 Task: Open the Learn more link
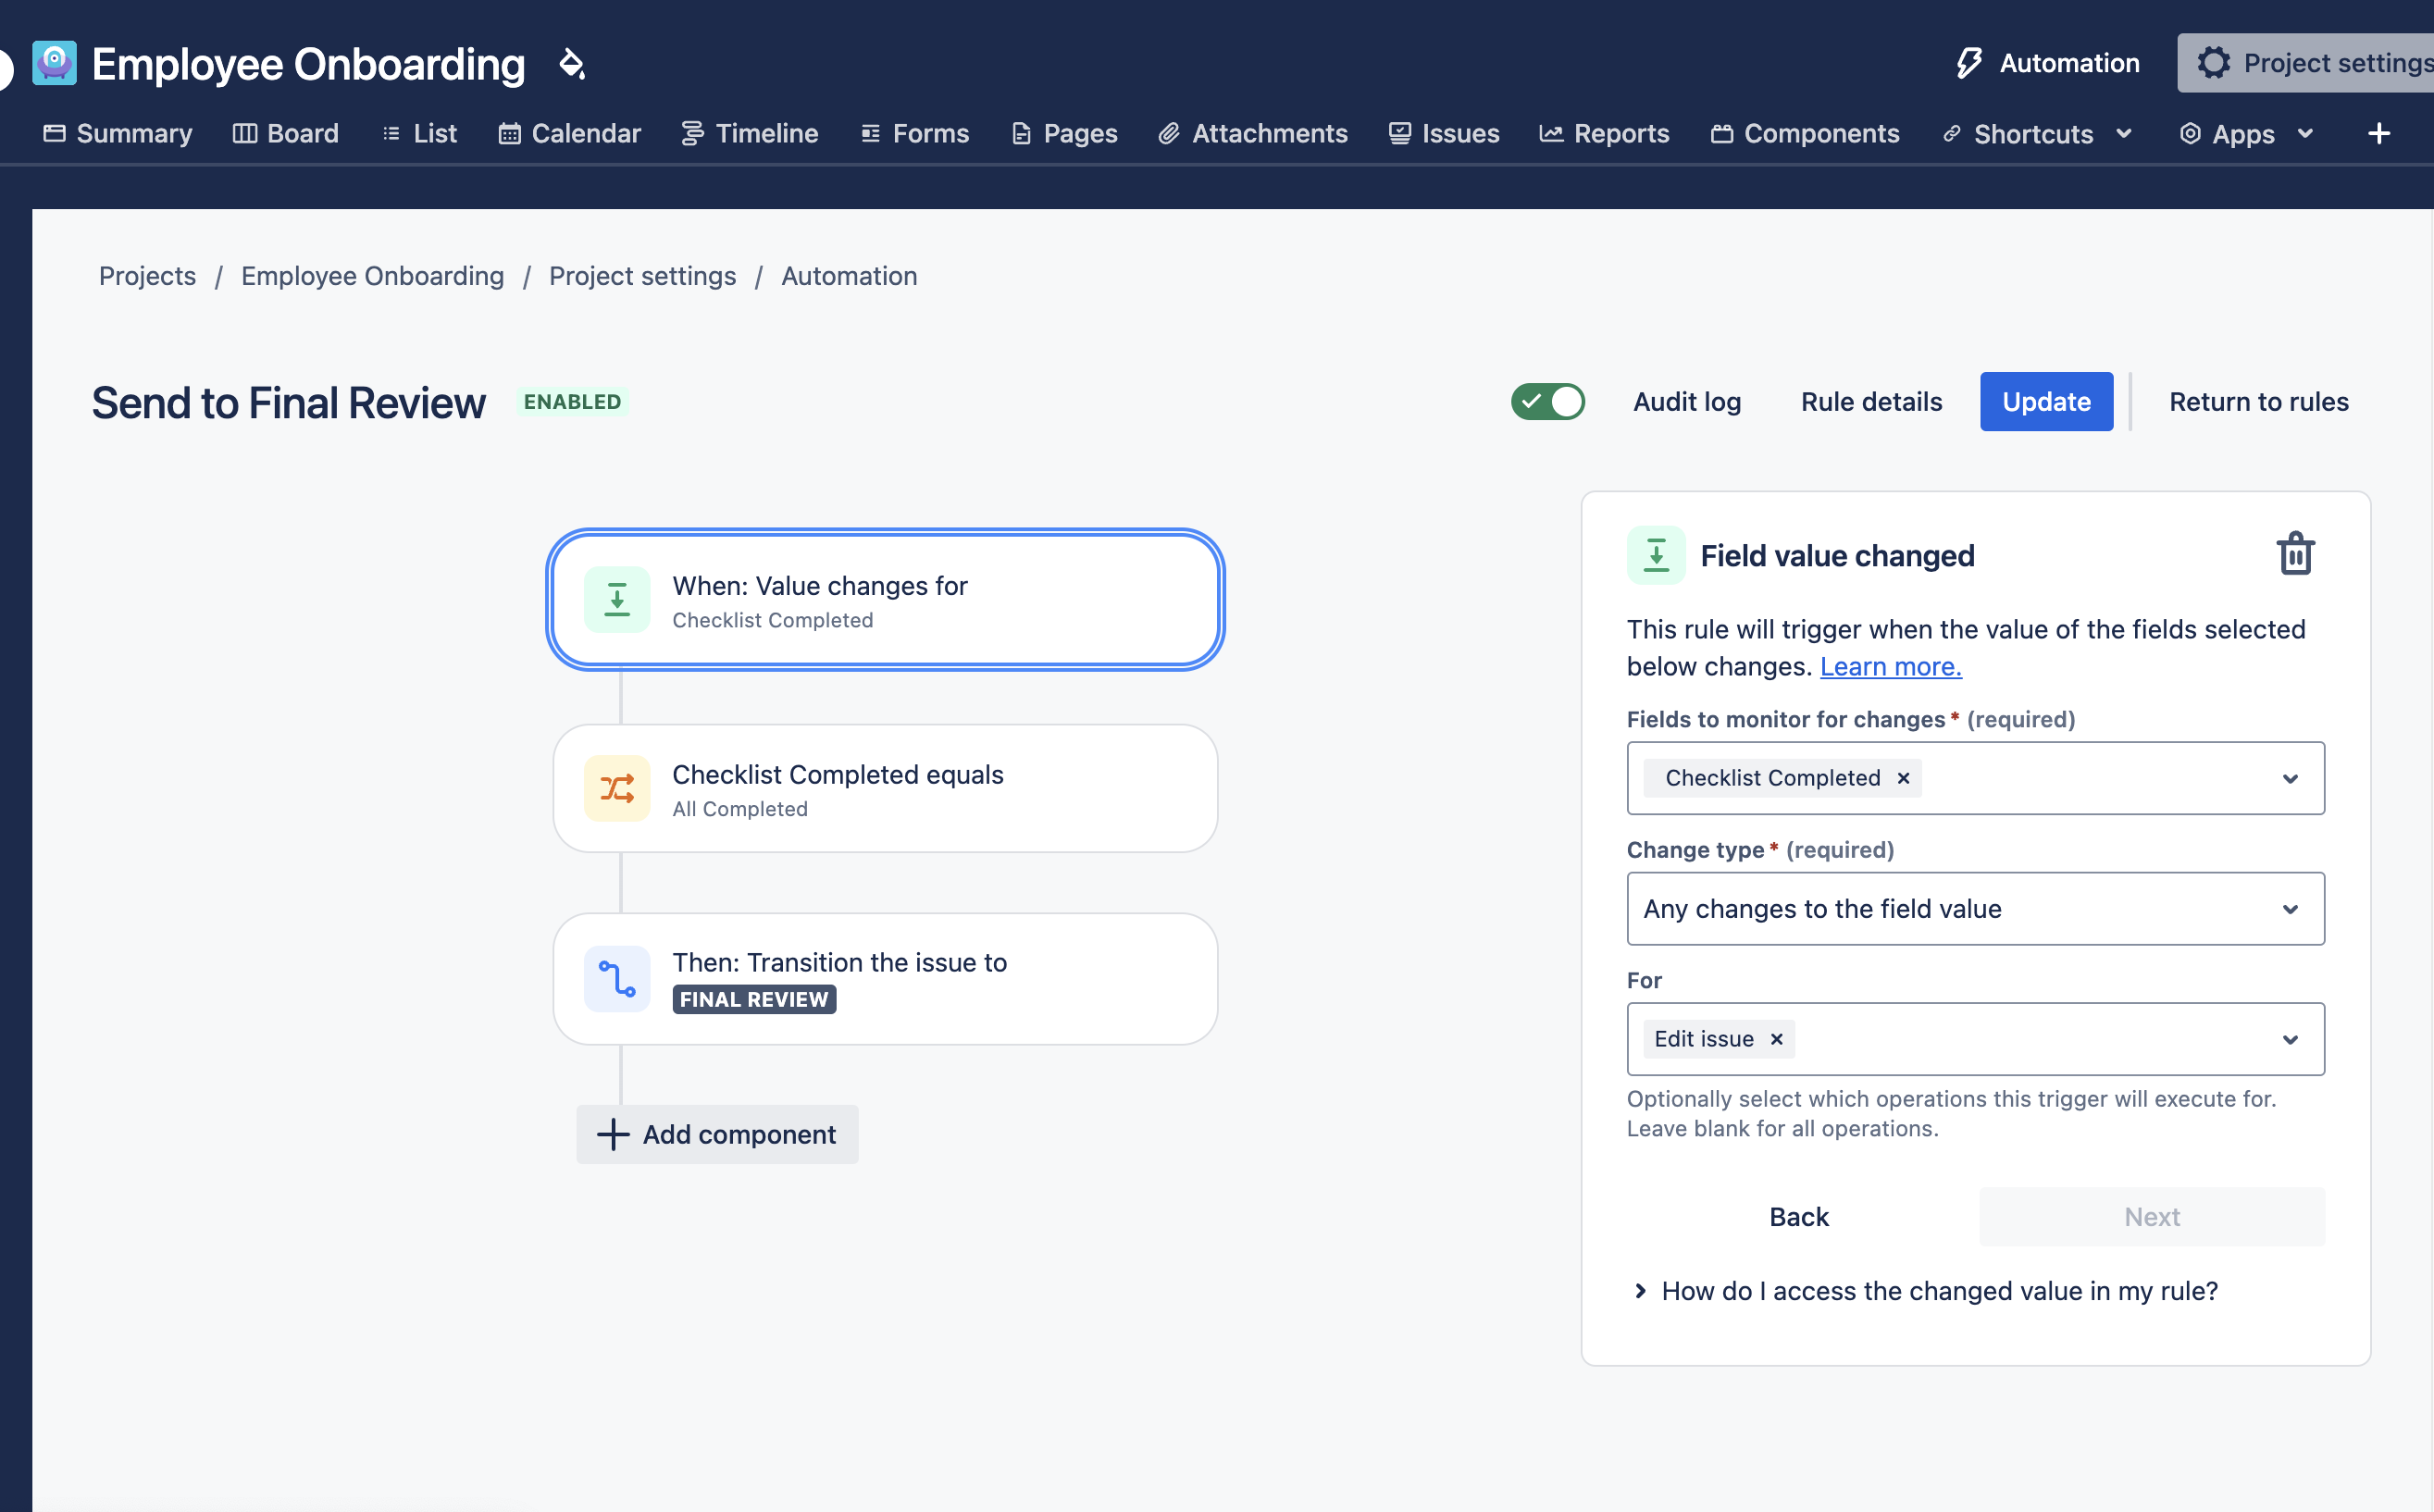point(1889,666)
